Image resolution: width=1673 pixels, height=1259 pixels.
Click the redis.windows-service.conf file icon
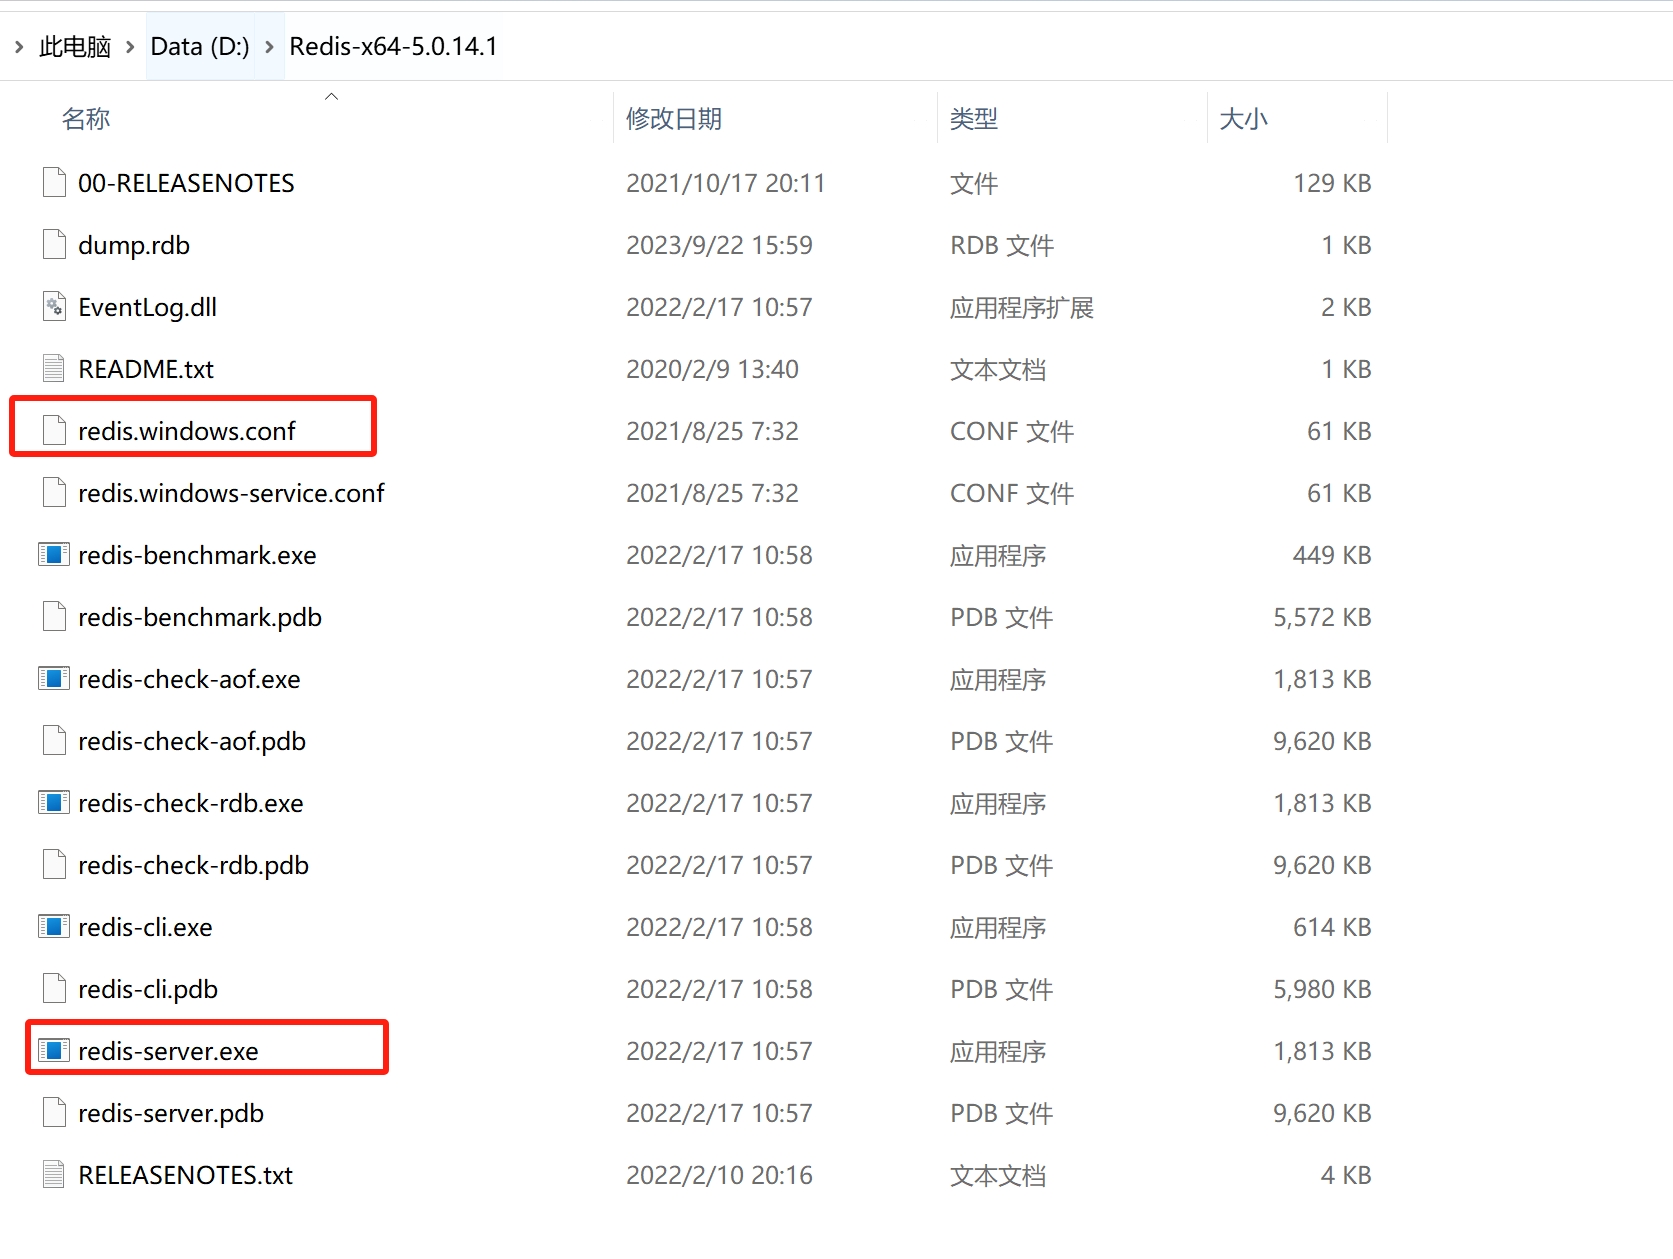click(x=54, y=492)
